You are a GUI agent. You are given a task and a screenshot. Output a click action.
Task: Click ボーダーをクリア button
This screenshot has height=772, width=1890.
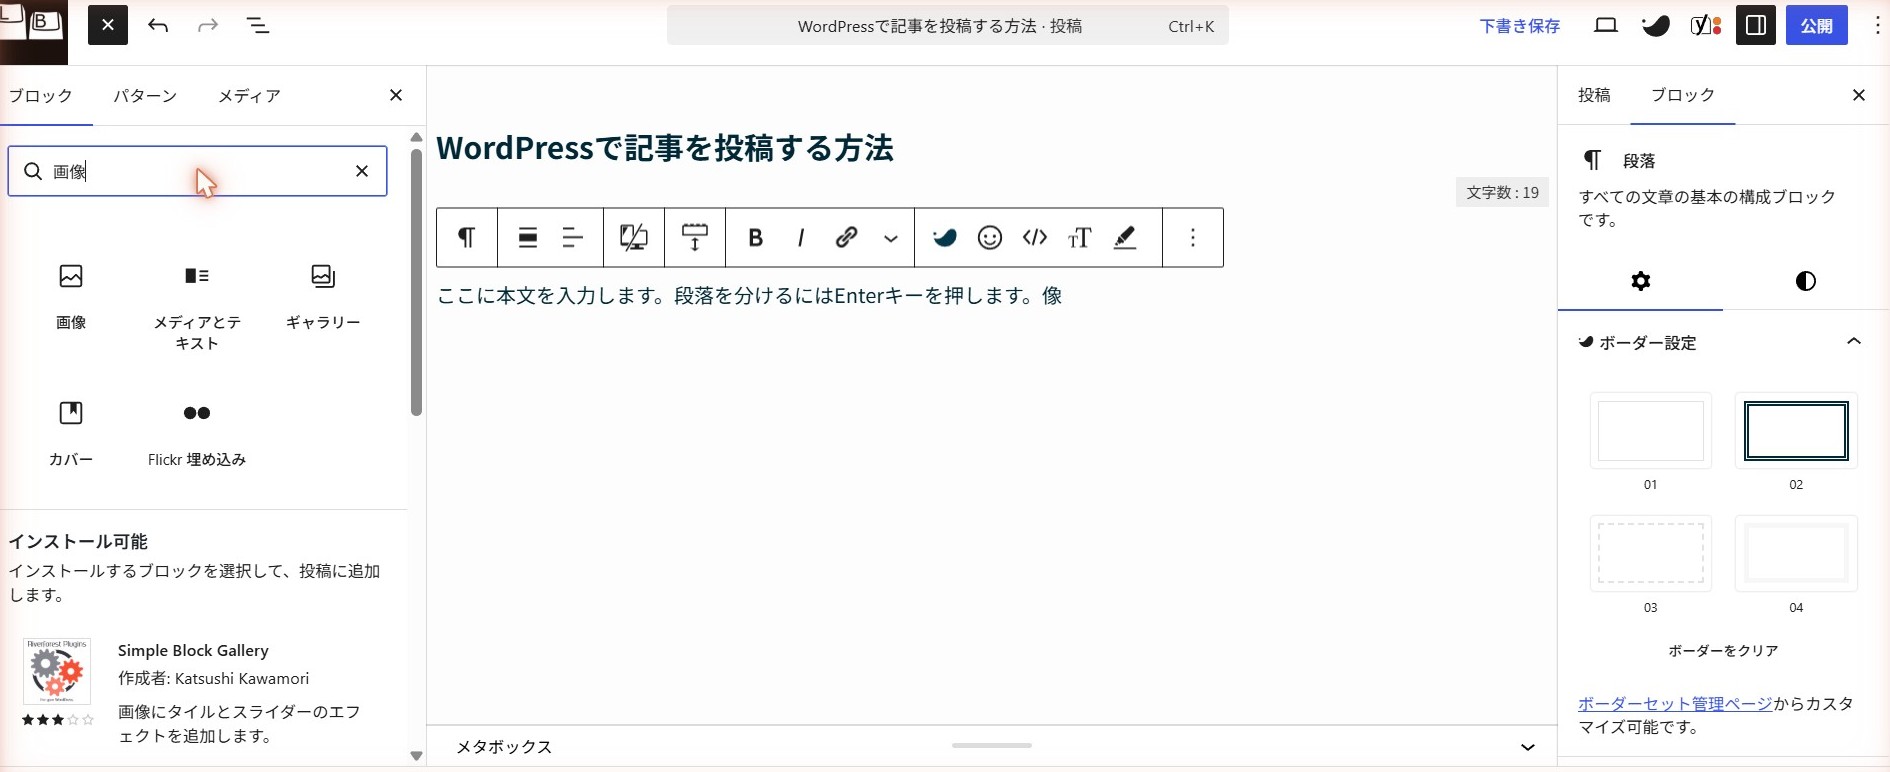tap(1723, 651)
